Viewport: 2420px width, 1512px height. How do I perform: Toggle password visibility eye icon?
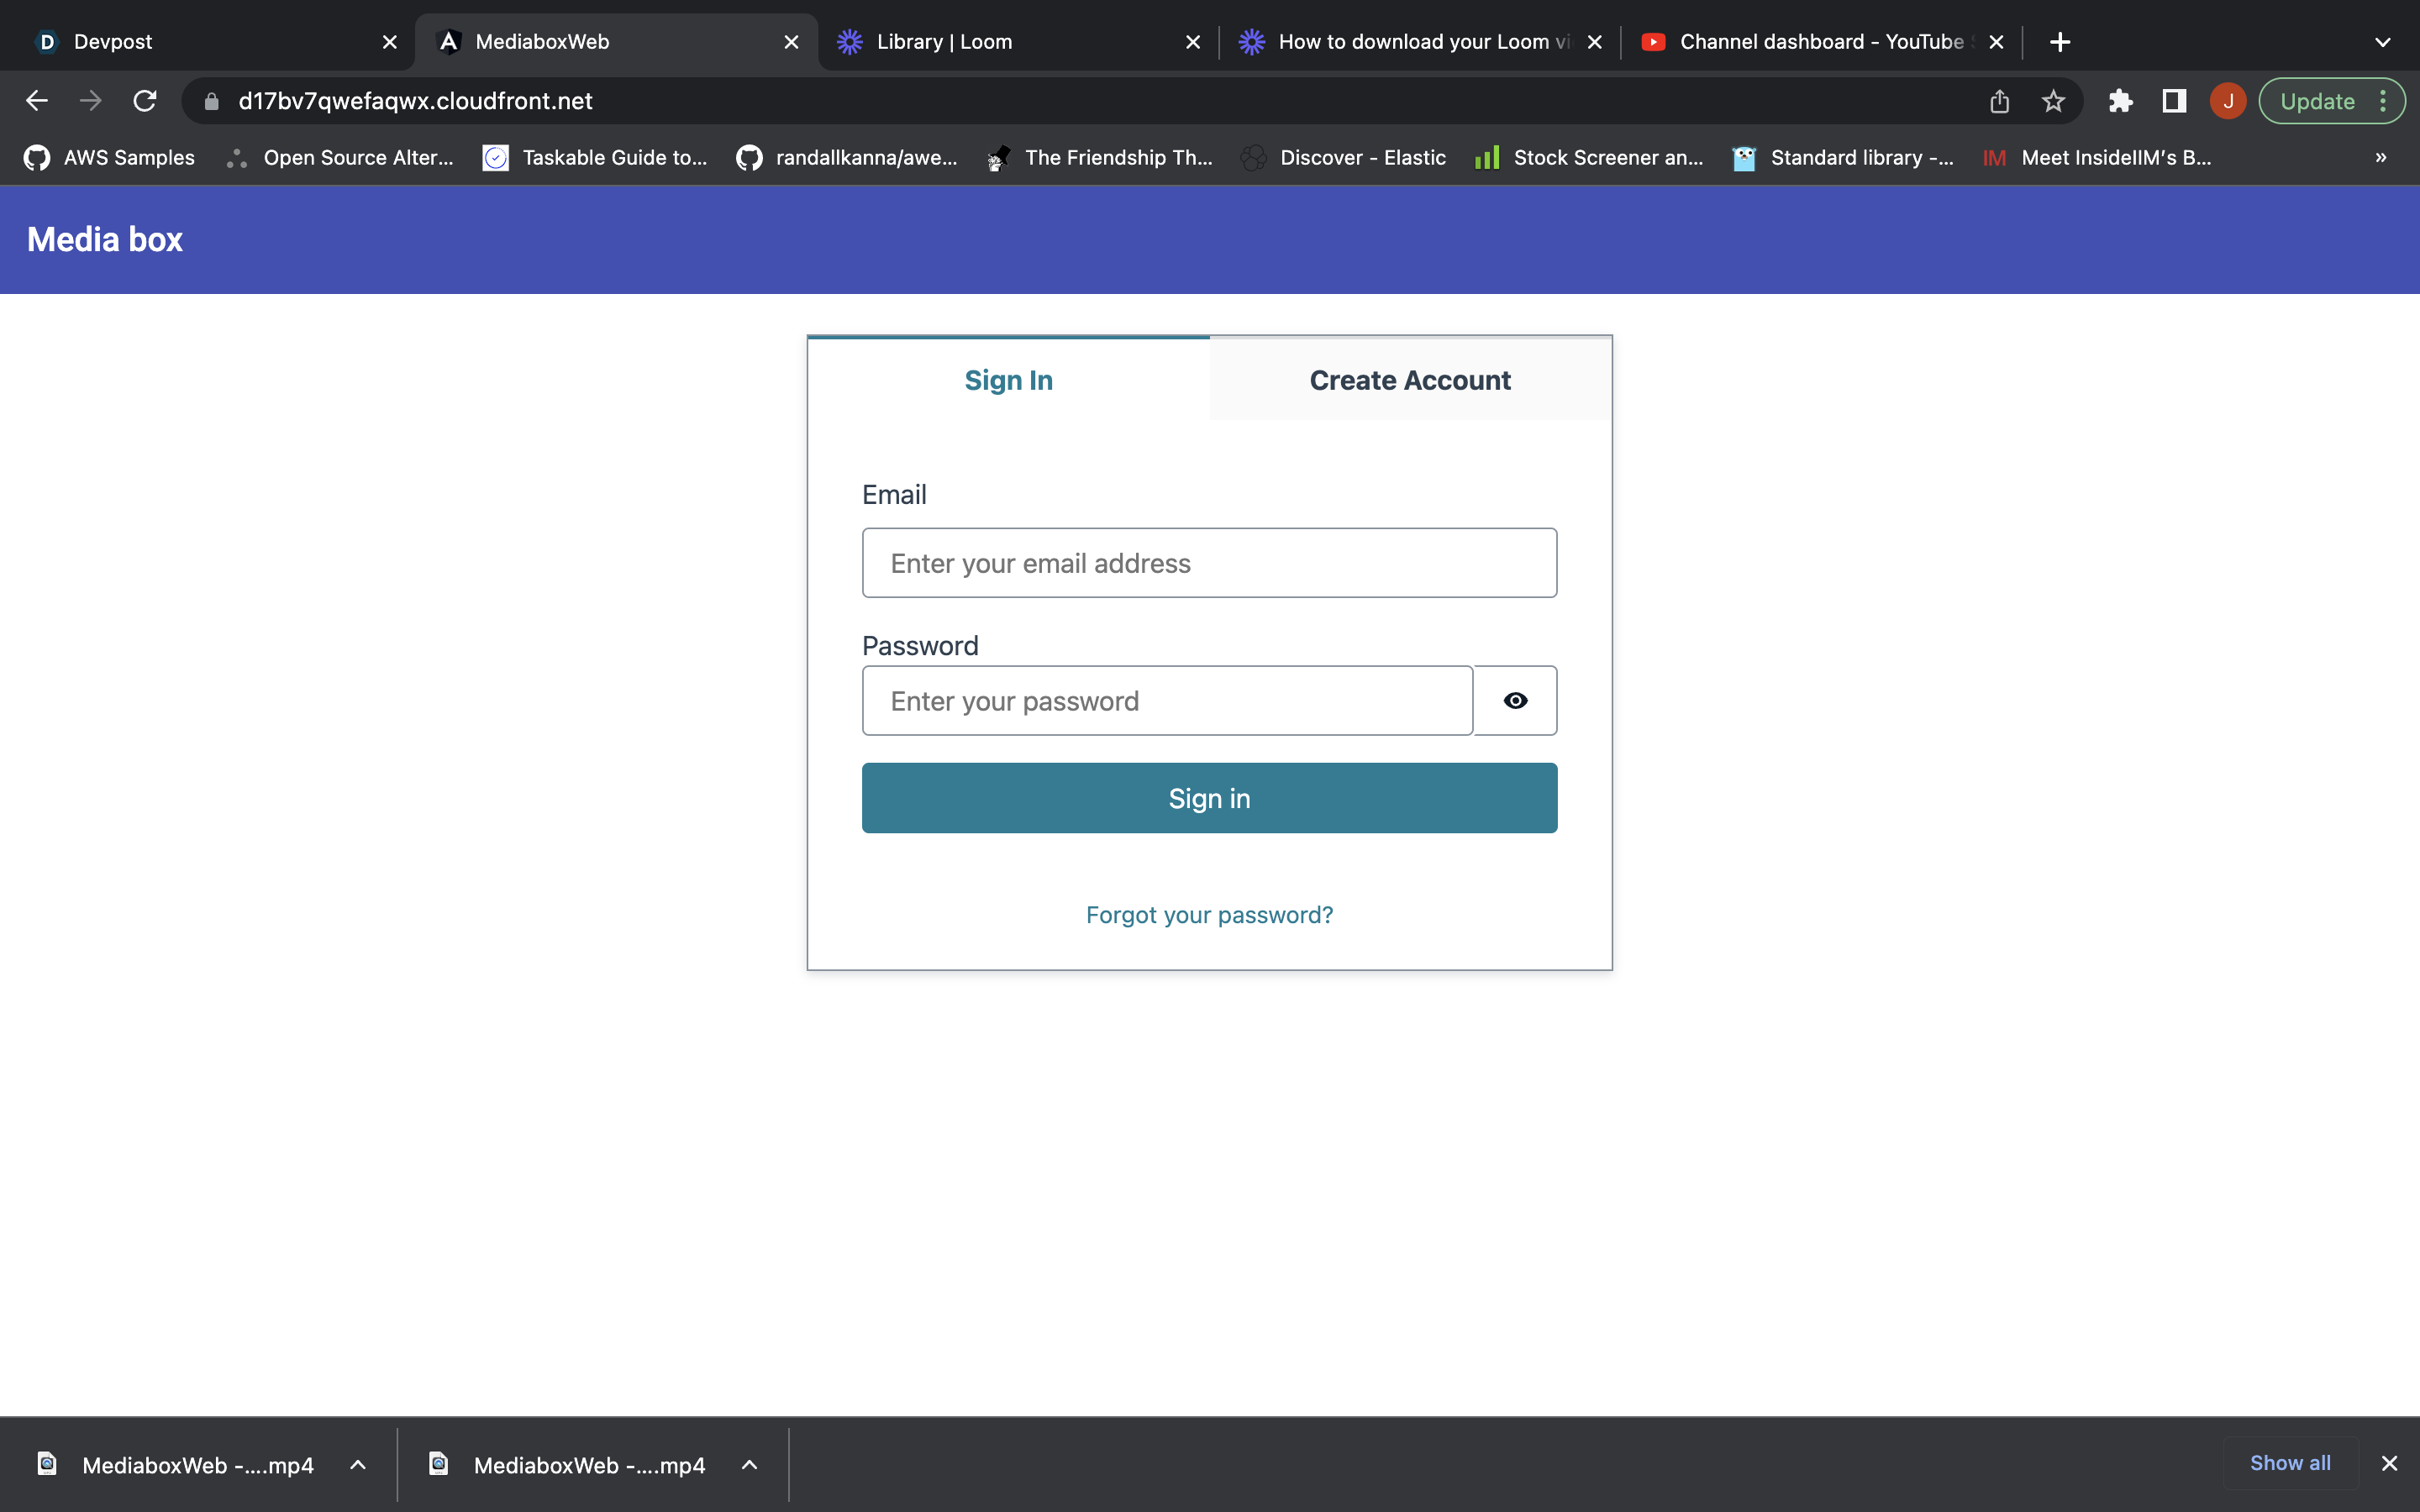(x=1515, y=701)
